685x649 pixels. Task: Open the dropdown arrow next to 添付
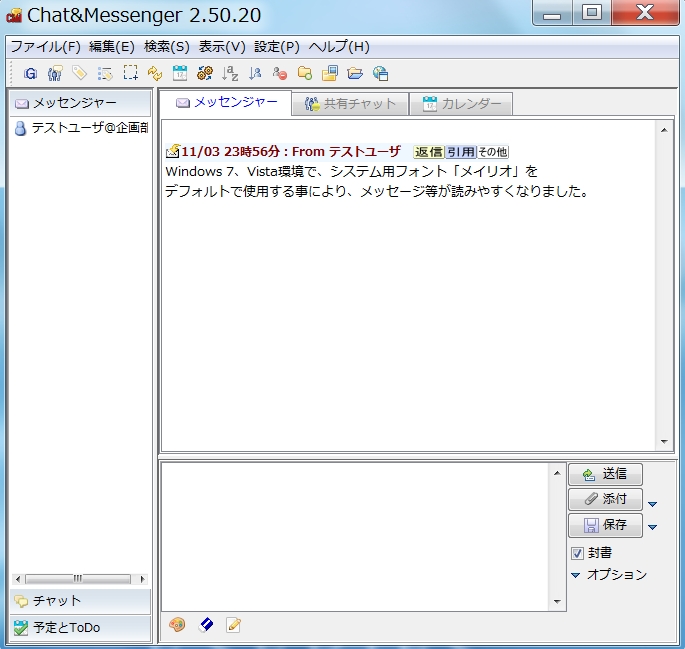tap(653, 503)
